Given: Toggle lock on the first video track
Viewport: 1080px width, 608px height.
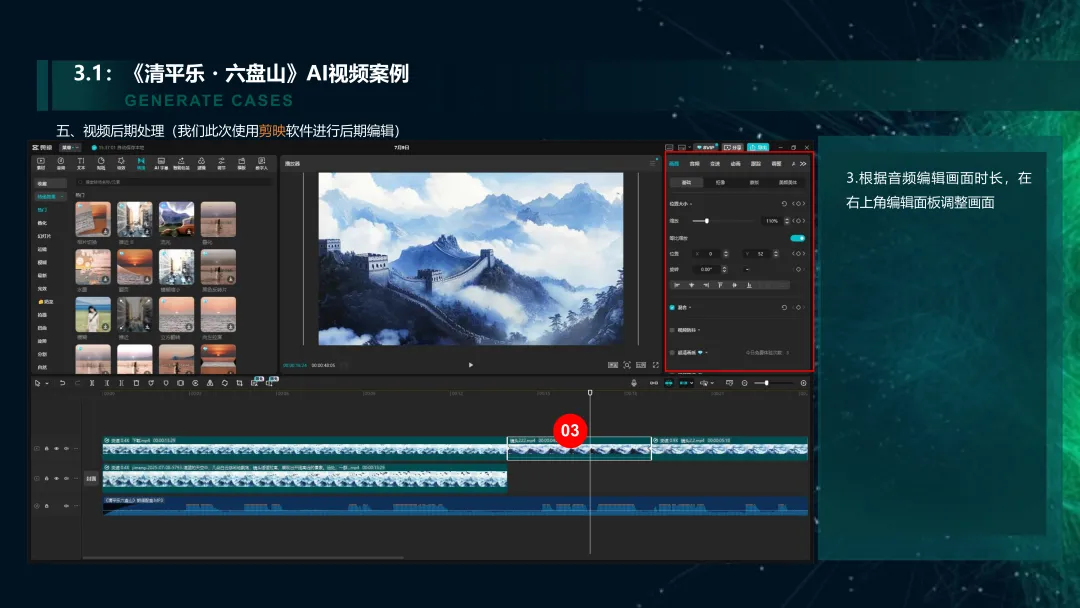Looking at the screenshot, I should point(47,448).
